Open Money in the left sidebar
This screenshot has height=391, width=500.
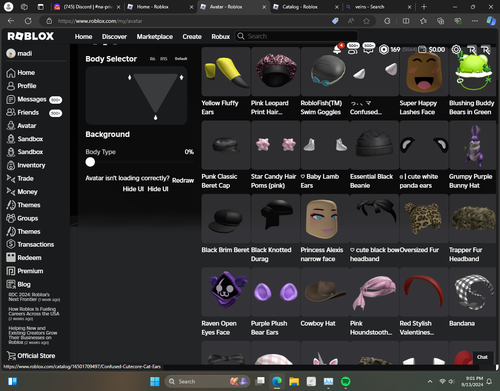(x=22, y=192)
